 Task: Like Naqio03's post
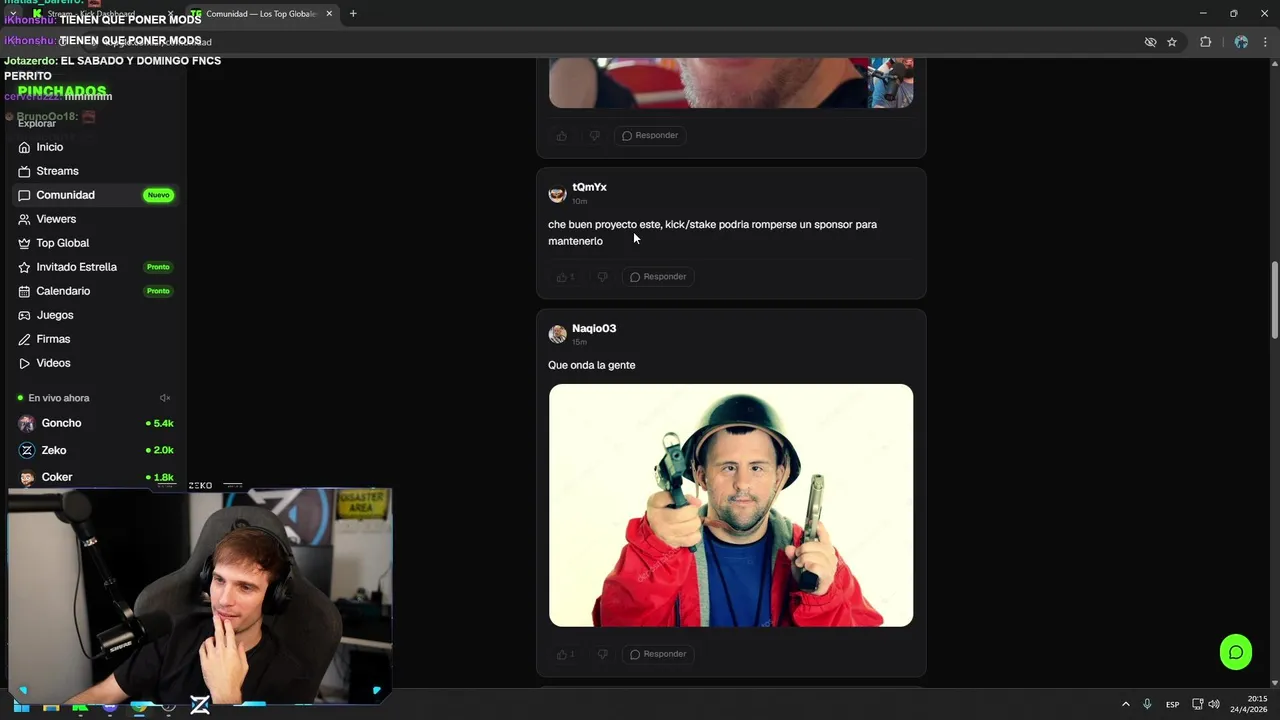click(x=565, y=654)
